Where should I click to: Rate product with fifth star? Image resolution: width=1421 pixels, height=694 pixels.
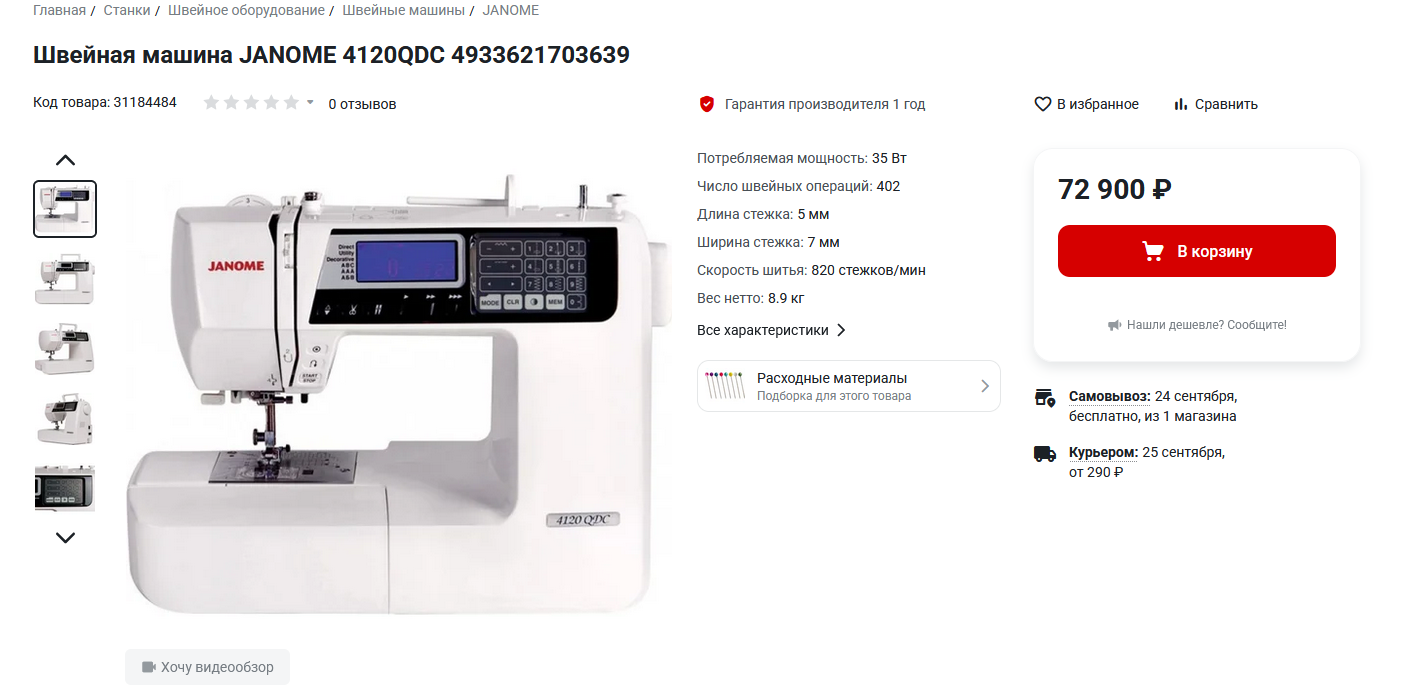click(291, 102)
